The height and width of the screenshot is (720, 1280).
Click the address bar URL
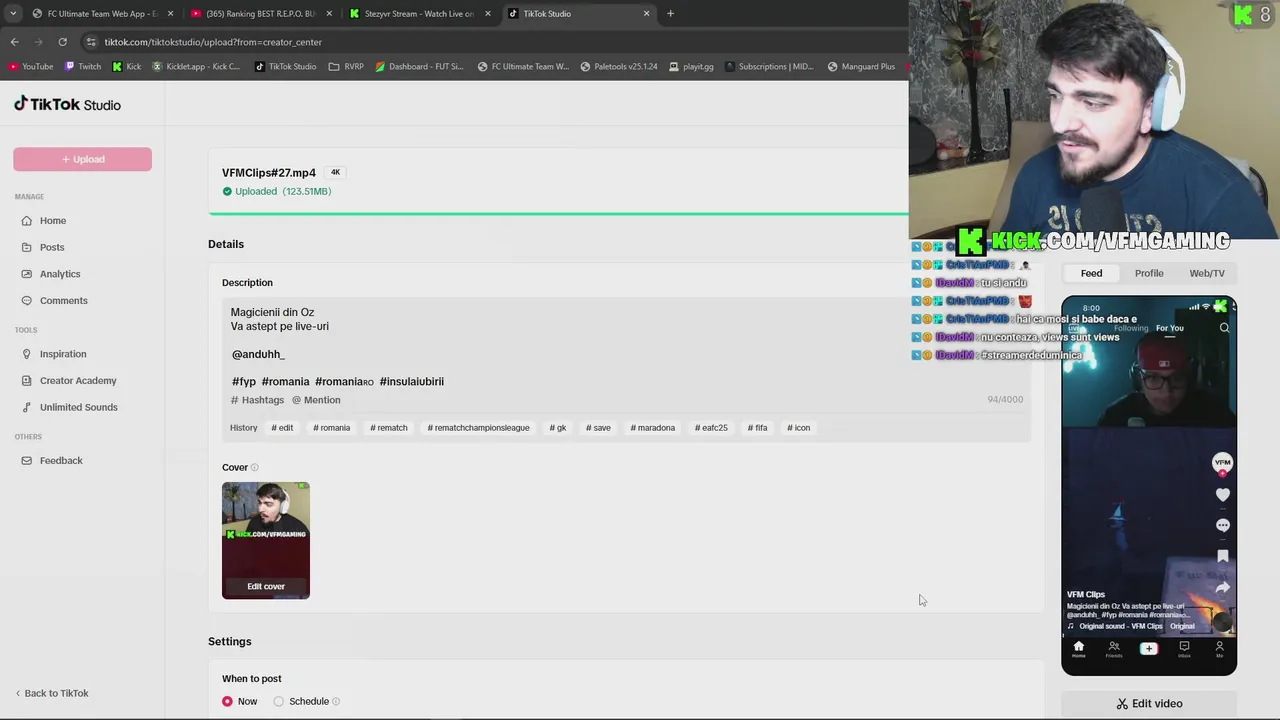(x=213, y=42)
